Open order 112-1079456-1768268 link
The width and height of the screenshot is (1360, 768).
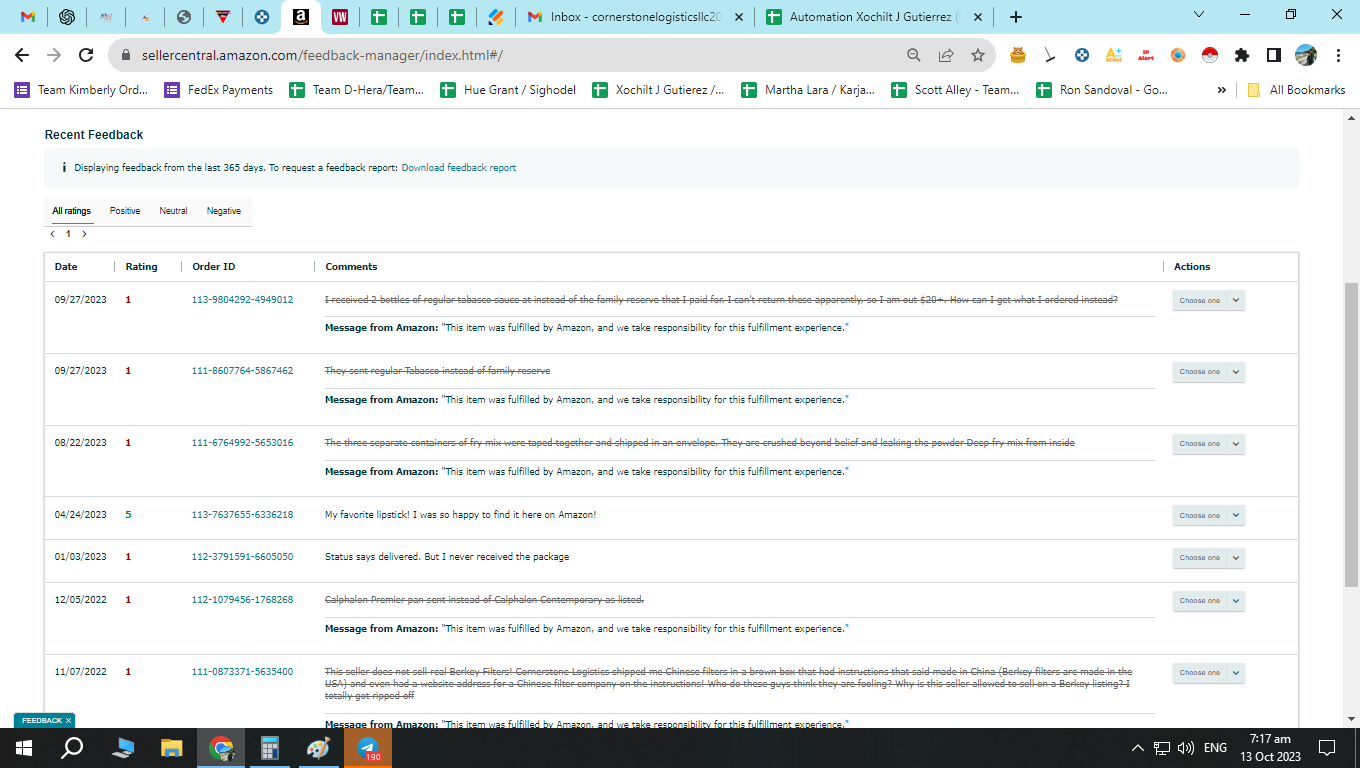click(242, 600)
